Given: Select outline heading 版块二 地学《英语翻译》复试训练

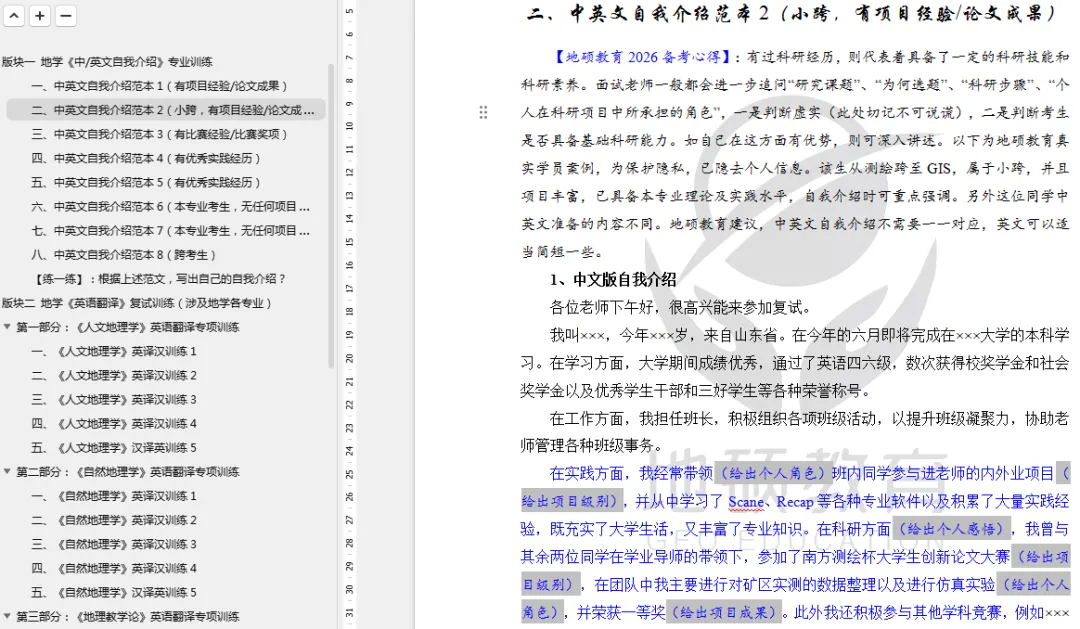Looking at the screenshot, I should [x=136, y=302].
